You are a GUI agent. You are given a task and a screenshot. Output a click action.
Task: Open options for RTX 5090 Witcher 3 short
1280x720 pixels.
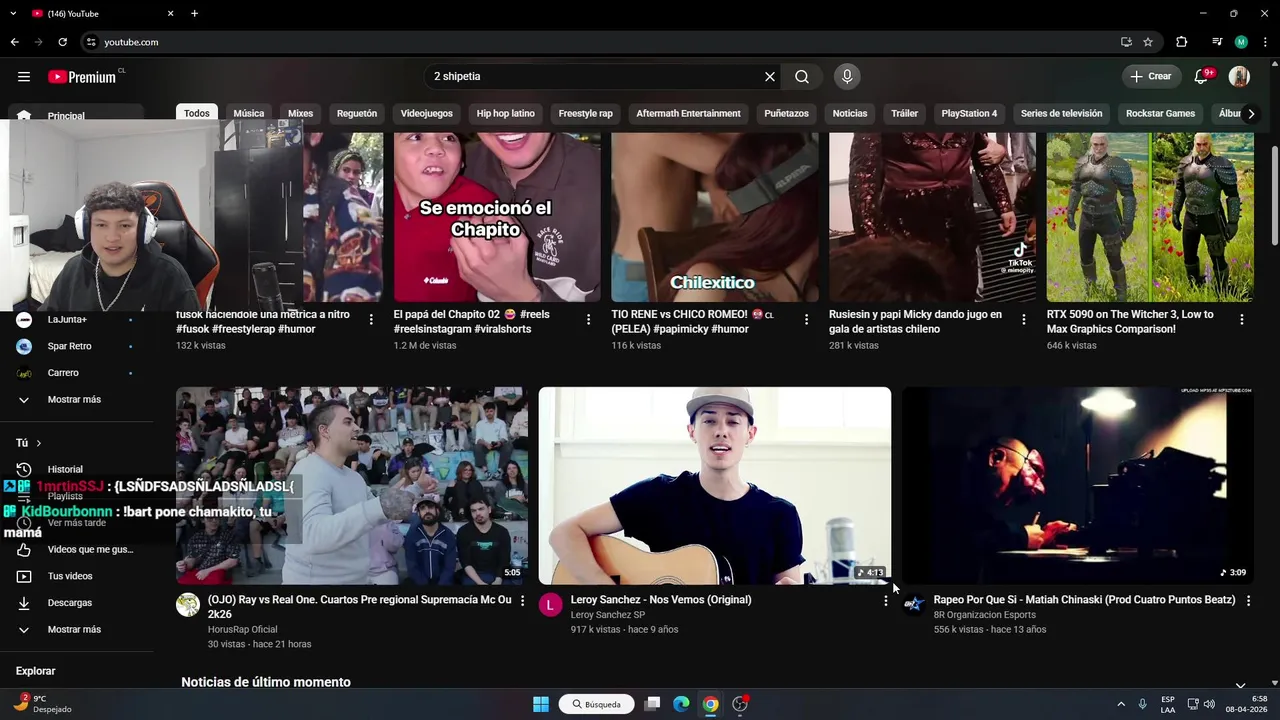pos(1241,320)
